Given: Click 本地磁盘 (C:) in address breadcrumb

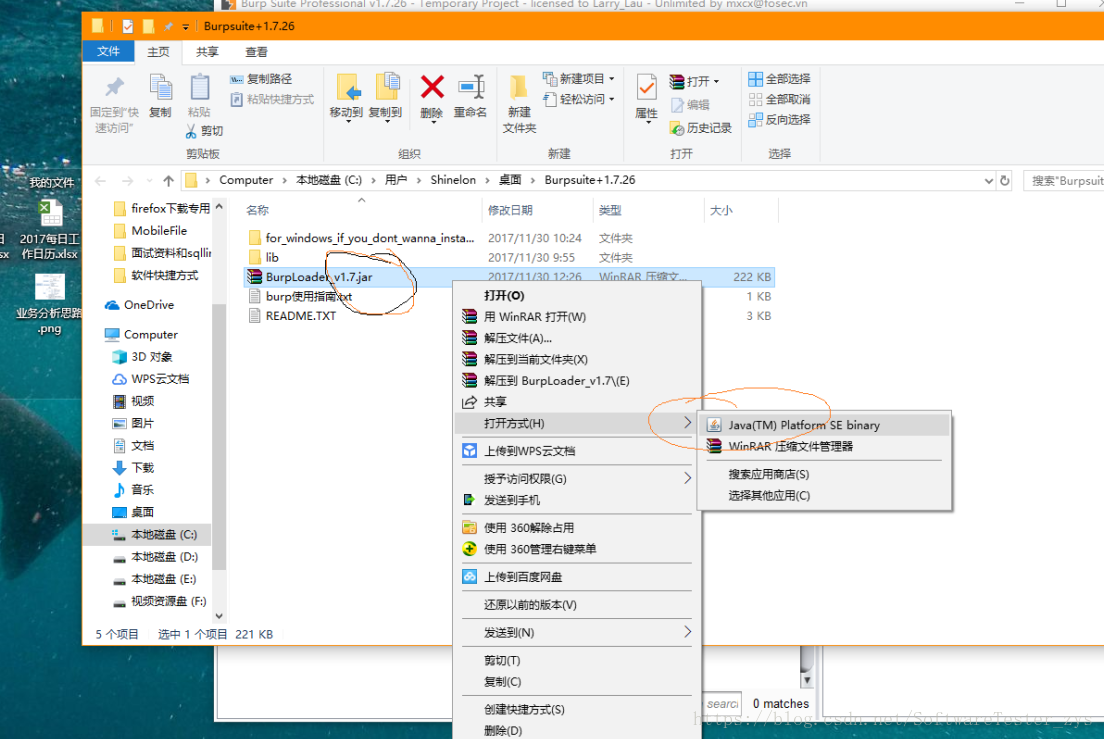Looking at the screenshot, I should click(329, 180).
